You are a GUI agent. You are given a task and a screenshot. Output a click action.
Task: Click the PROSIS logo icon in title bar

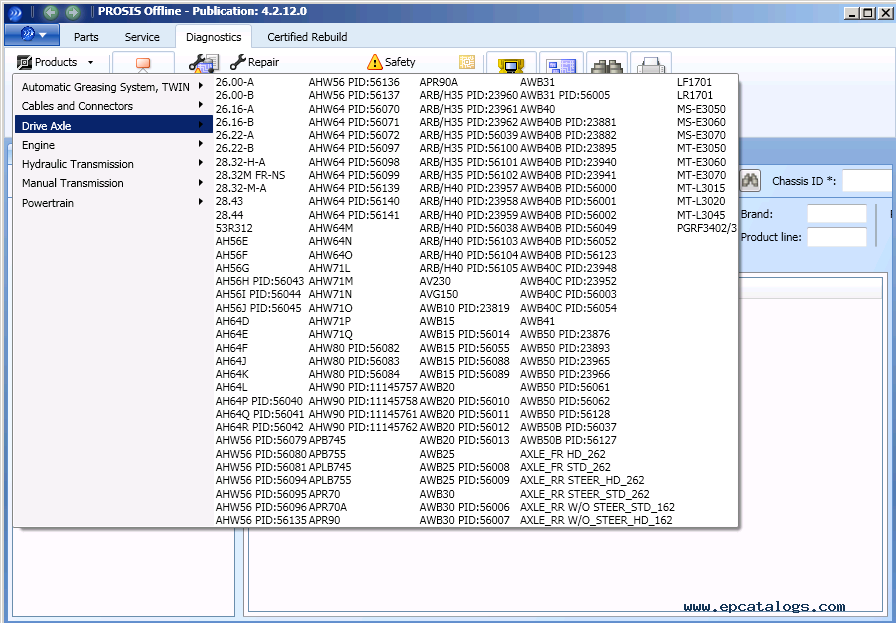[x=14, y=12]
